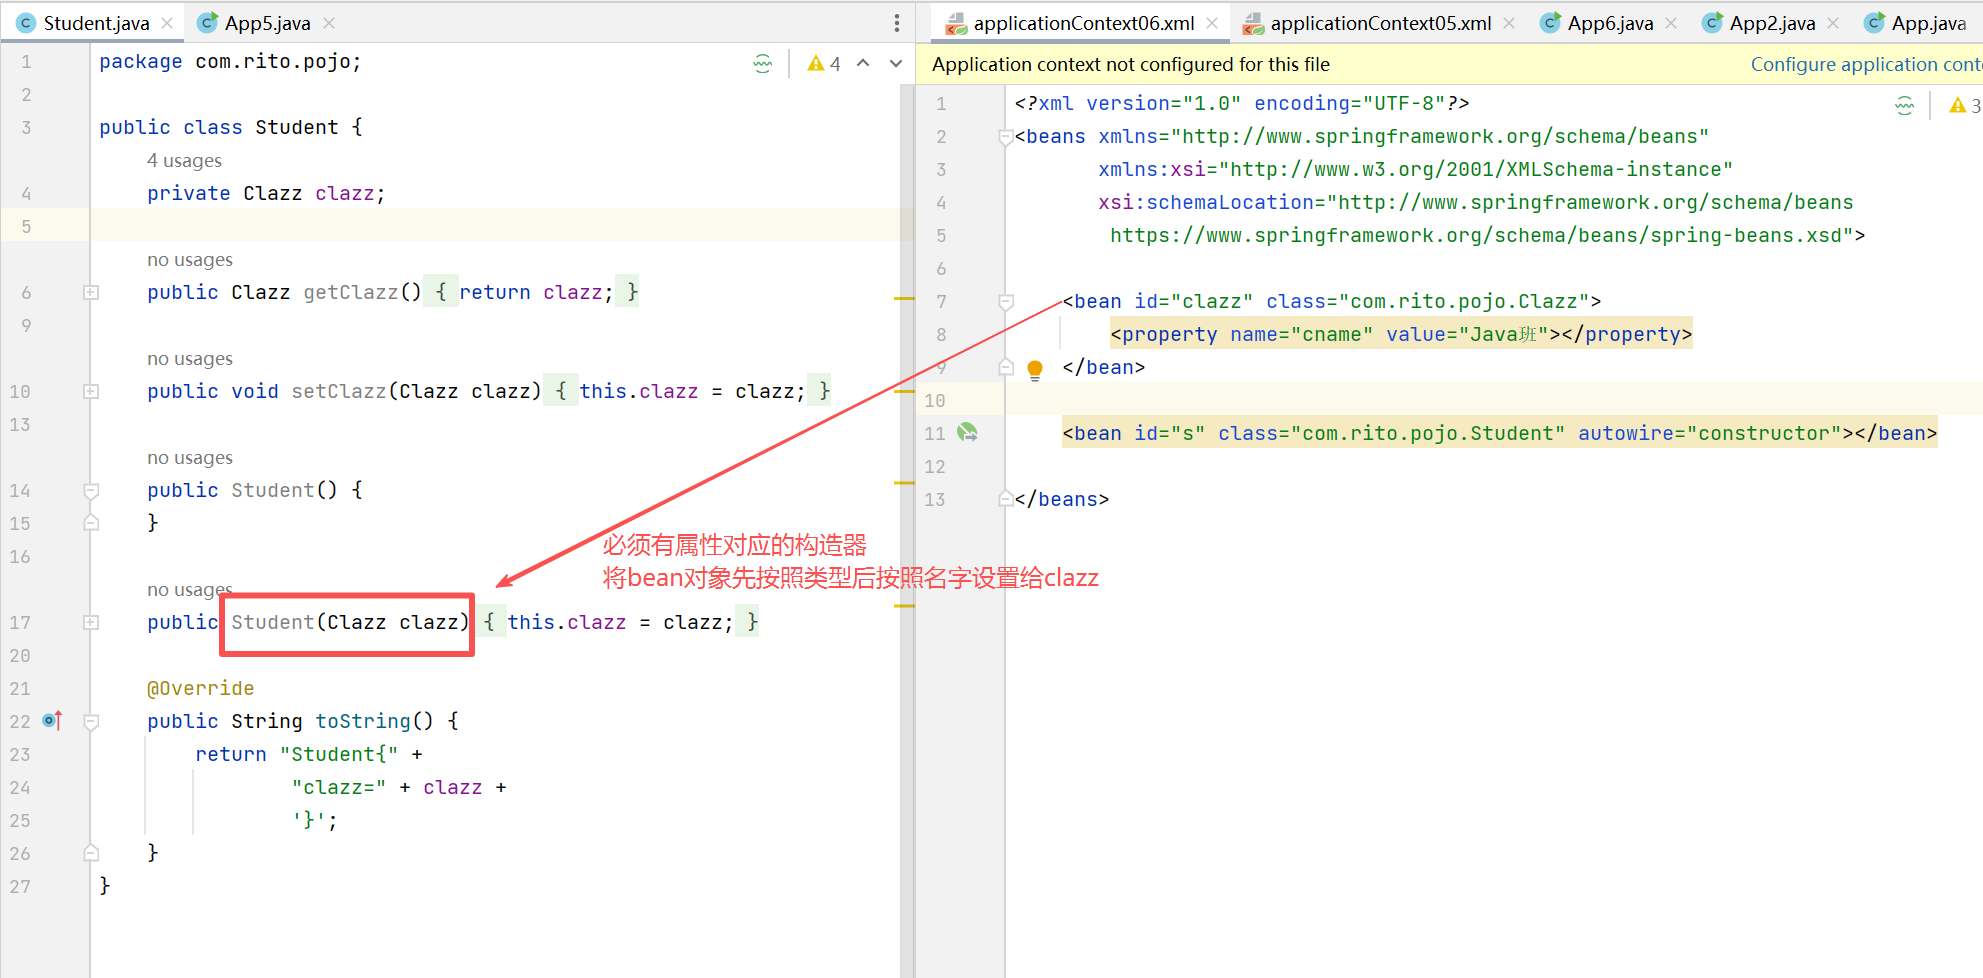The image size is (1983, 978).
Task: Open the yellow lightbulb quick-fix on line 9
Action: pyautogui.click(x=1035, y=369)
